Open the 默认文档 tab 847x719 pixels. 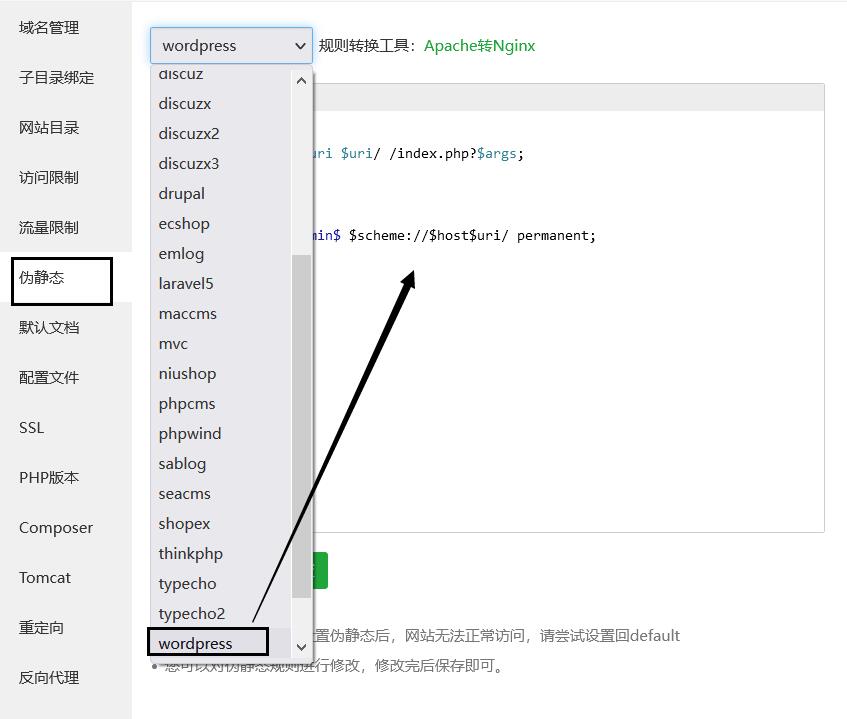[x=49, y=327]
